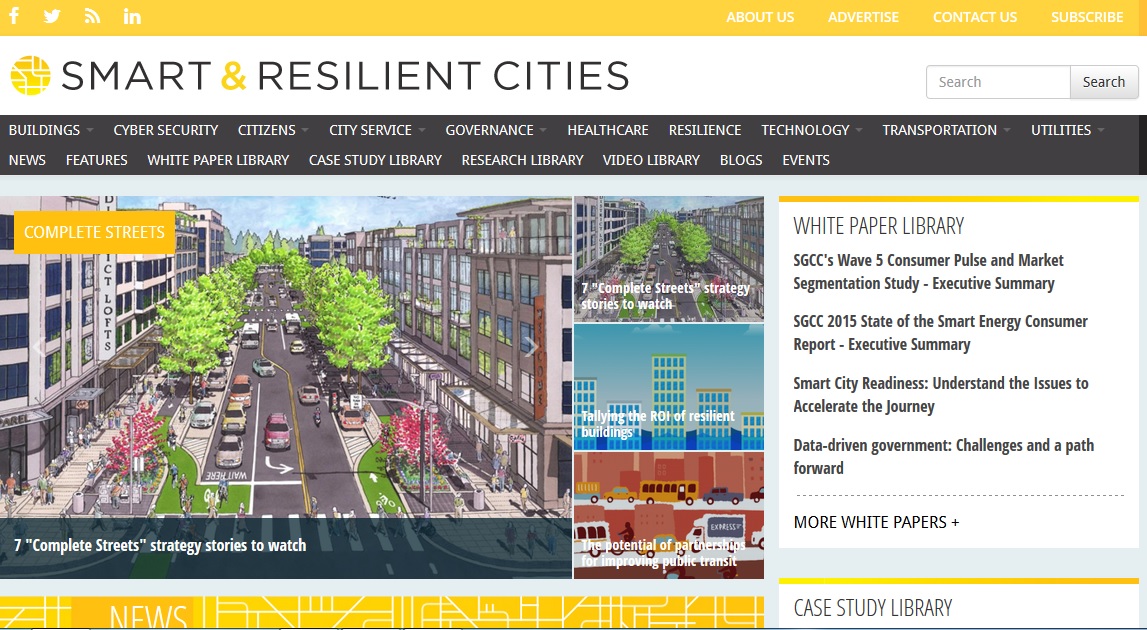Open the Research Library page
This screenshot has width=1147, height=630.
[x=522, y=160]
